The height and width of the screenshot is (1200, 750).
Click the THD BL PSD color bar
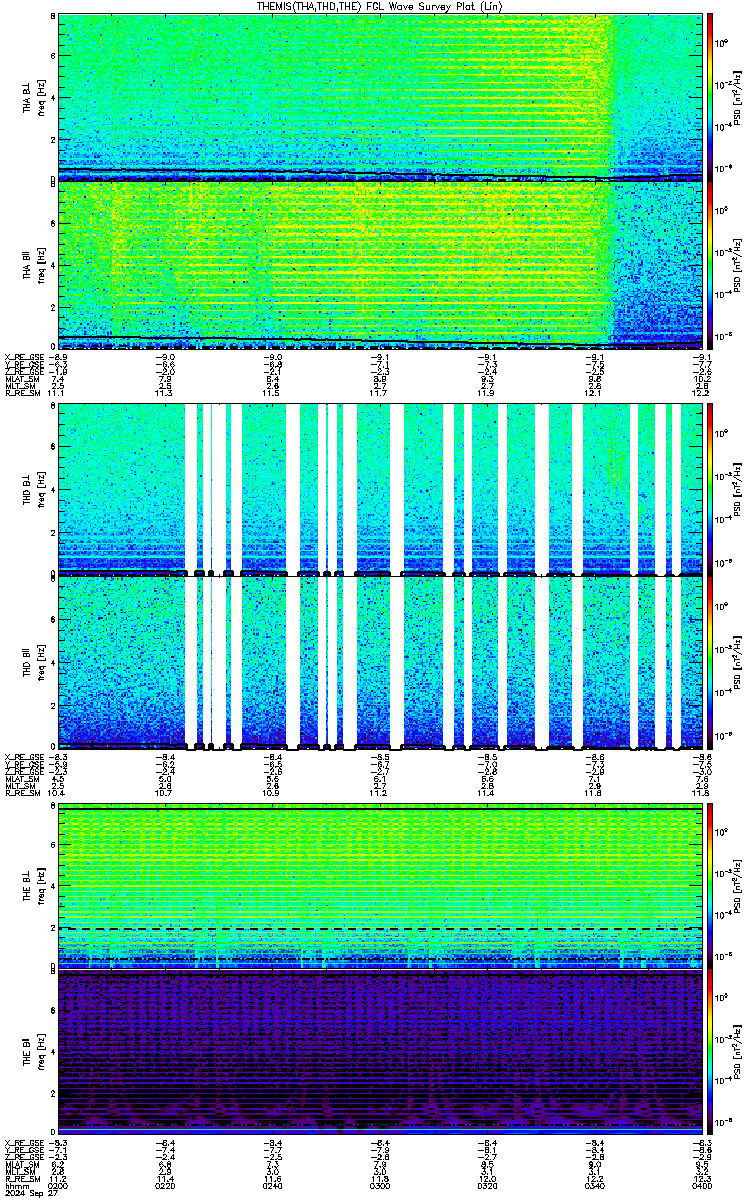(x=711, y=488)
